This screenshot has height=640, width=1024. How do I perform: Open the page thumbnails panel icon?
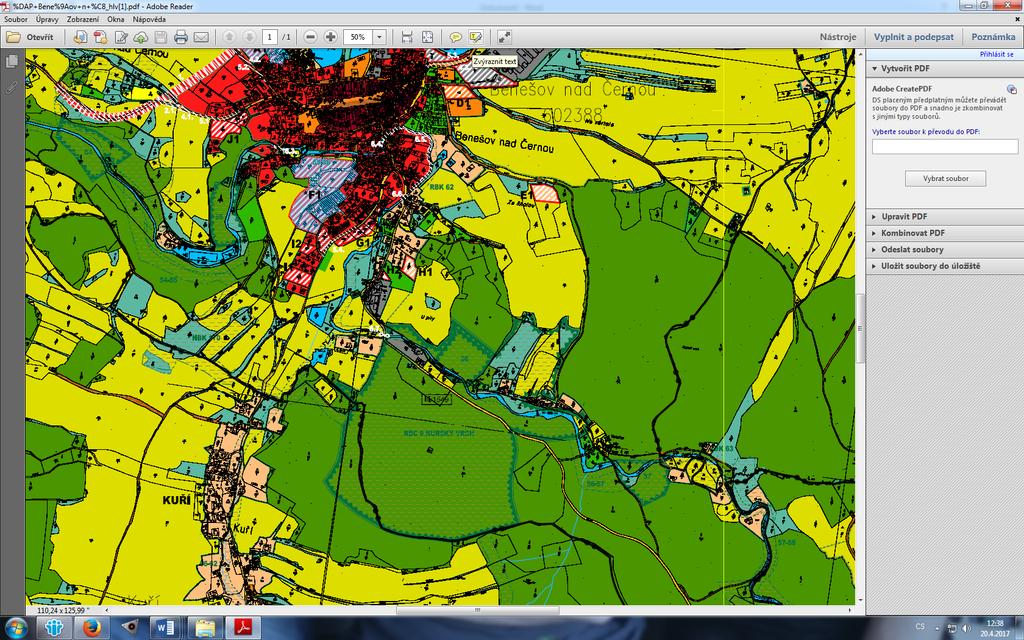[11, 62]
